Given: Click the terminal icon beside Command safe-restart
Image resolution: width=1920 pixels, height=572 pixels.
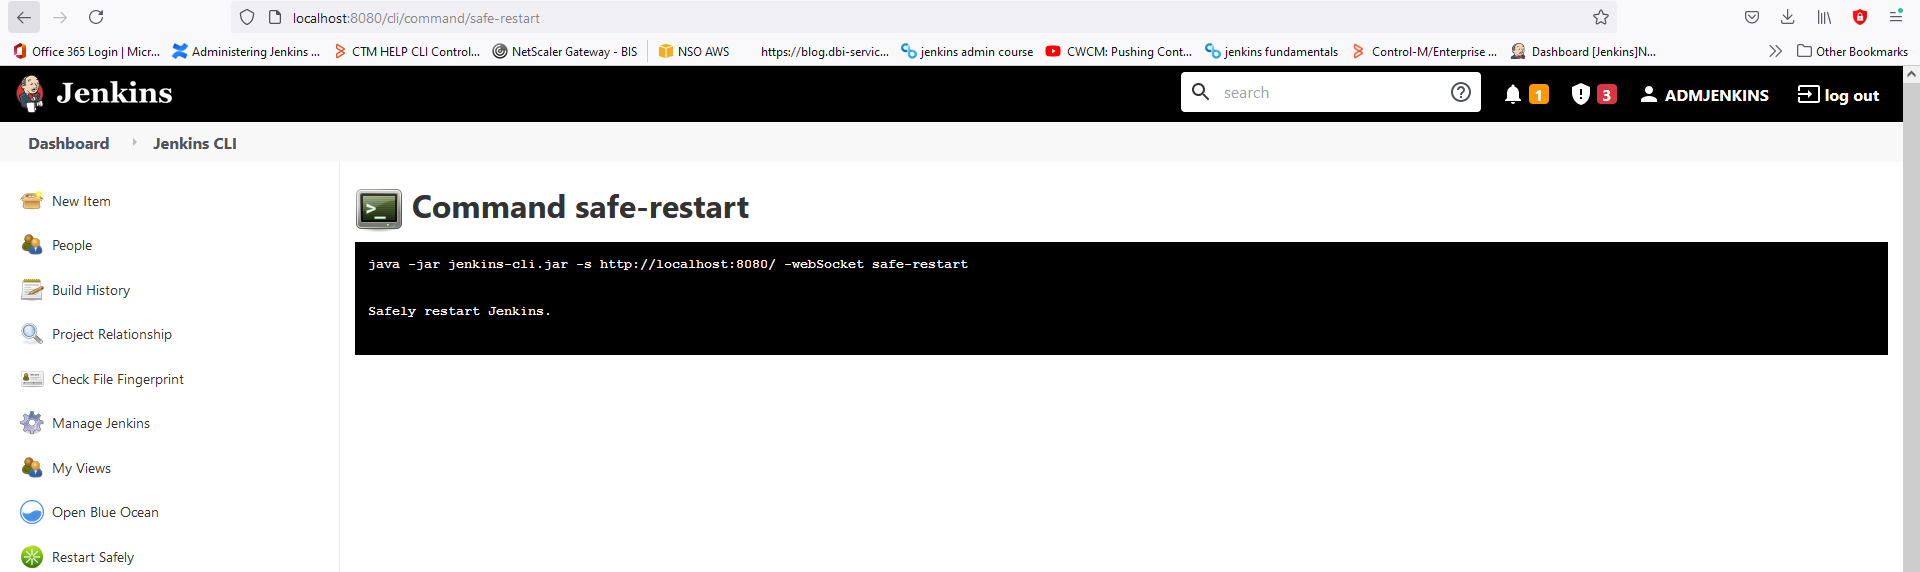Looking at the screenshot, I should (379, 209).
